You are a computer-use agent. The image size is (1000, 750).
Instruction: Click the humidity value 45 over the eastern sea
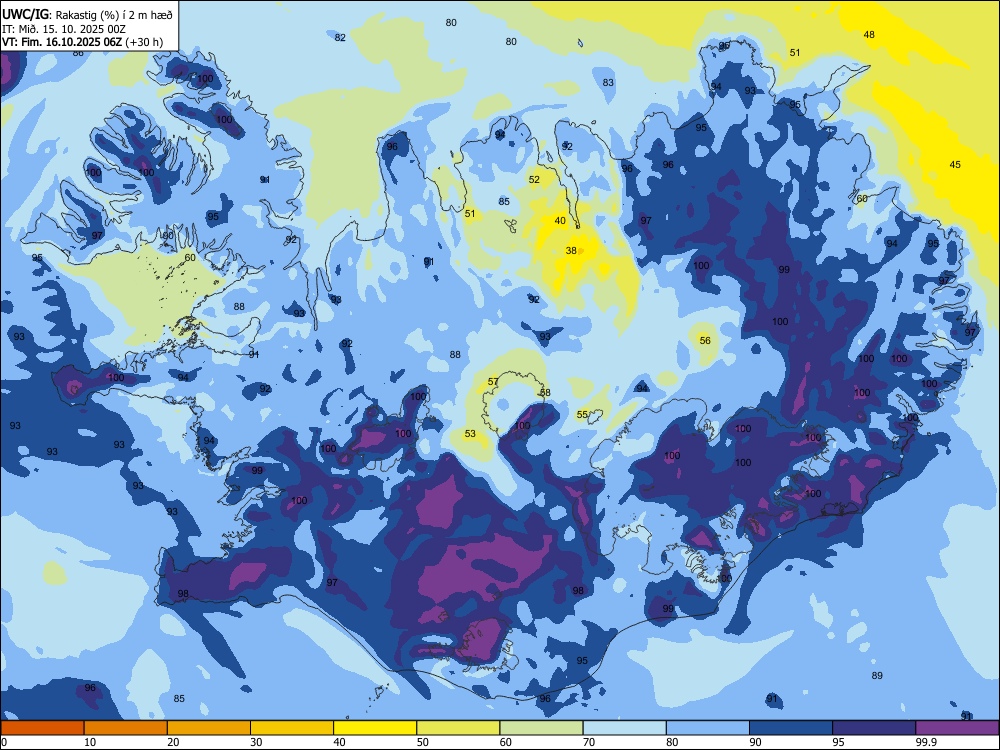pyautogui.click(x=955, y=165)
